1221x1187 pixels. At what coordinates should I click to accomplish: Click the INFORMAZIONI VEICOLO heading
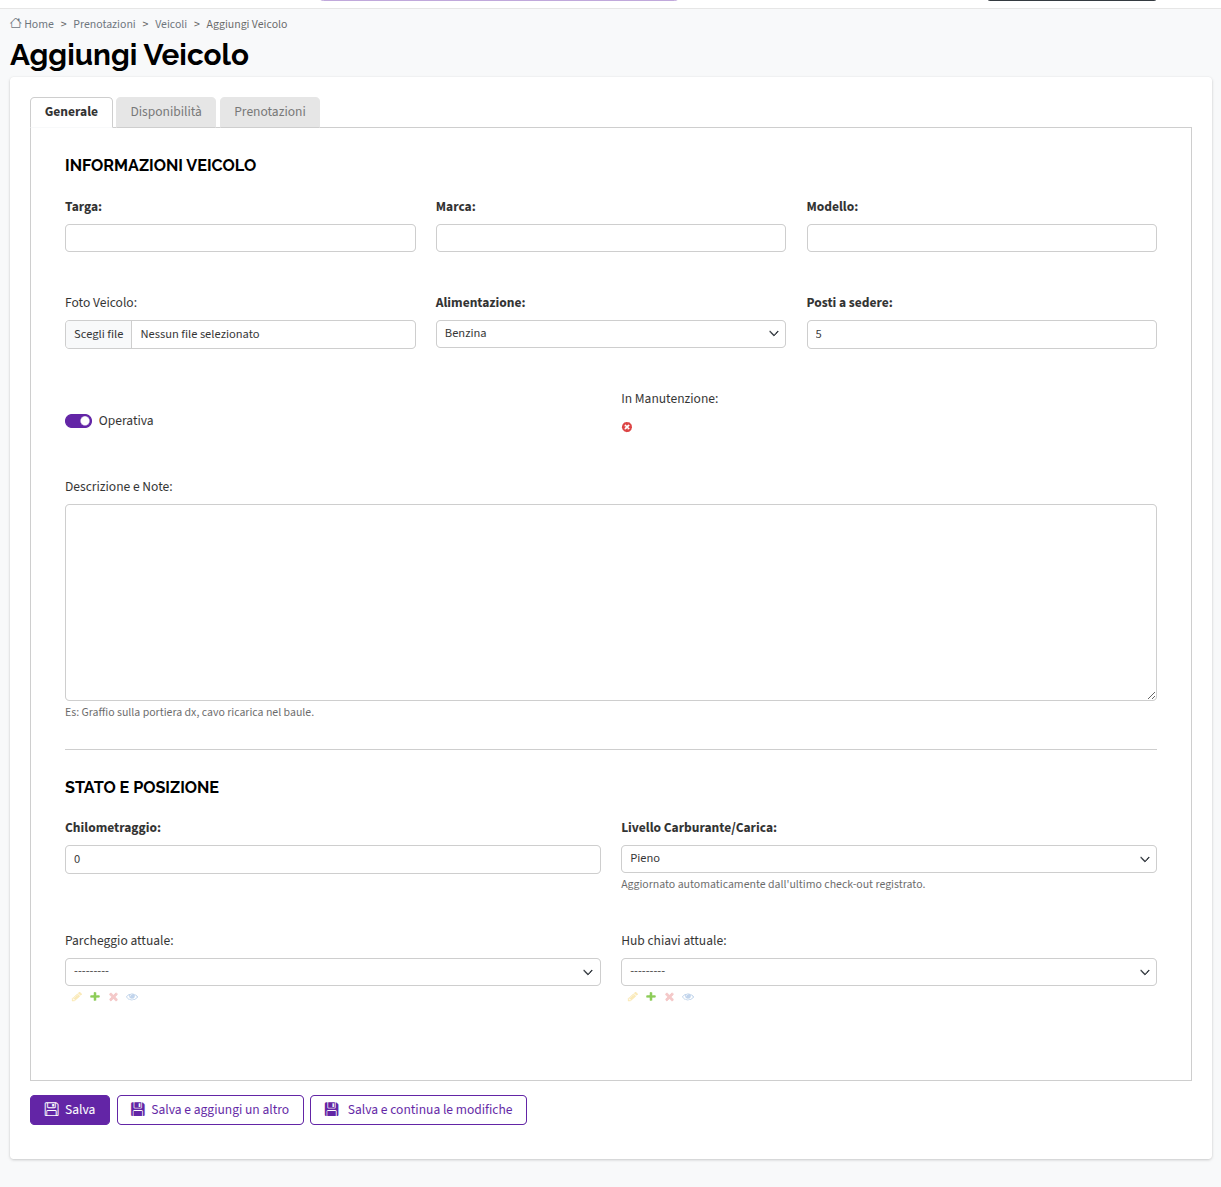[161, 166]
